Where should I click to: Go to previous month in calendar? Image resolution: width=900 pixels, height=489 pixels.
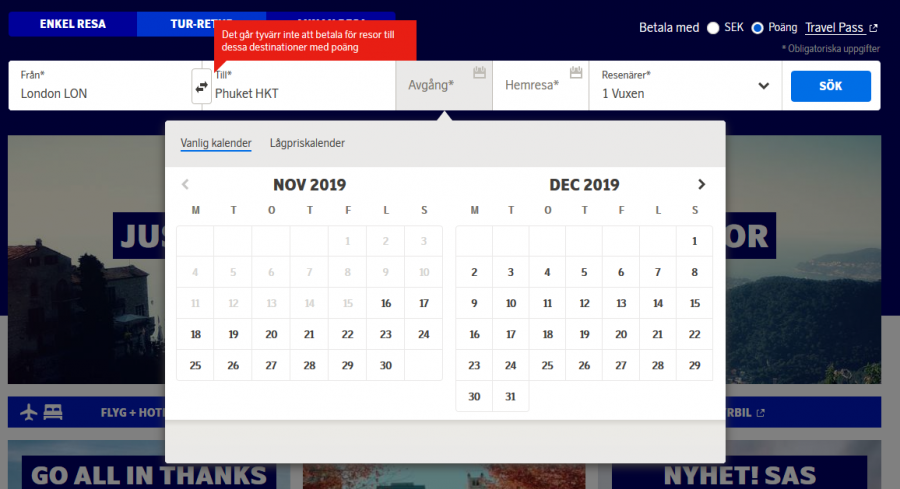185,184
